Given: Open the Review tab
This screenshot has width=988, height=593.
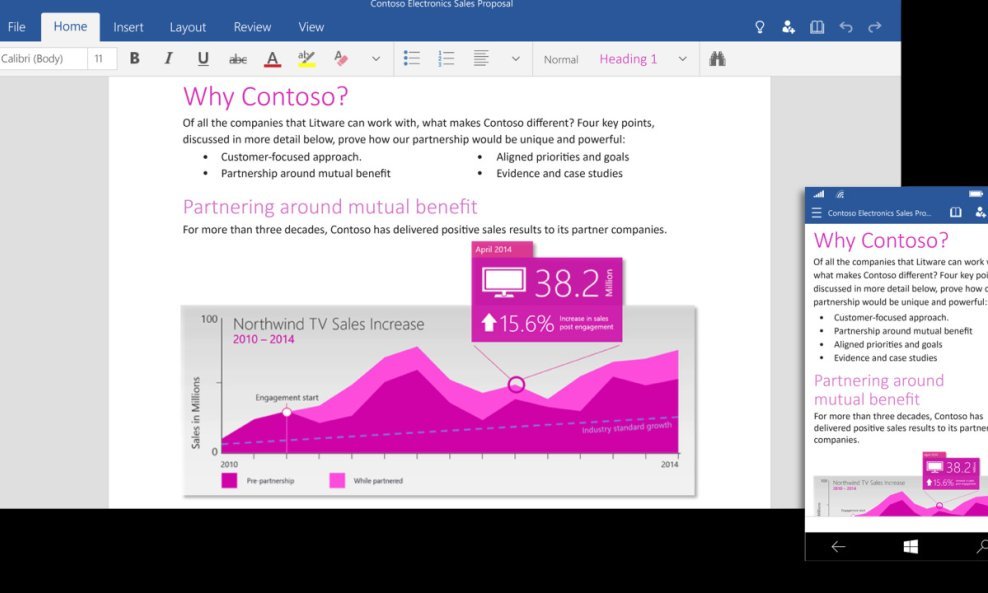Looking at the screenshot, I should pyautogui.click(x=252, y=27).
